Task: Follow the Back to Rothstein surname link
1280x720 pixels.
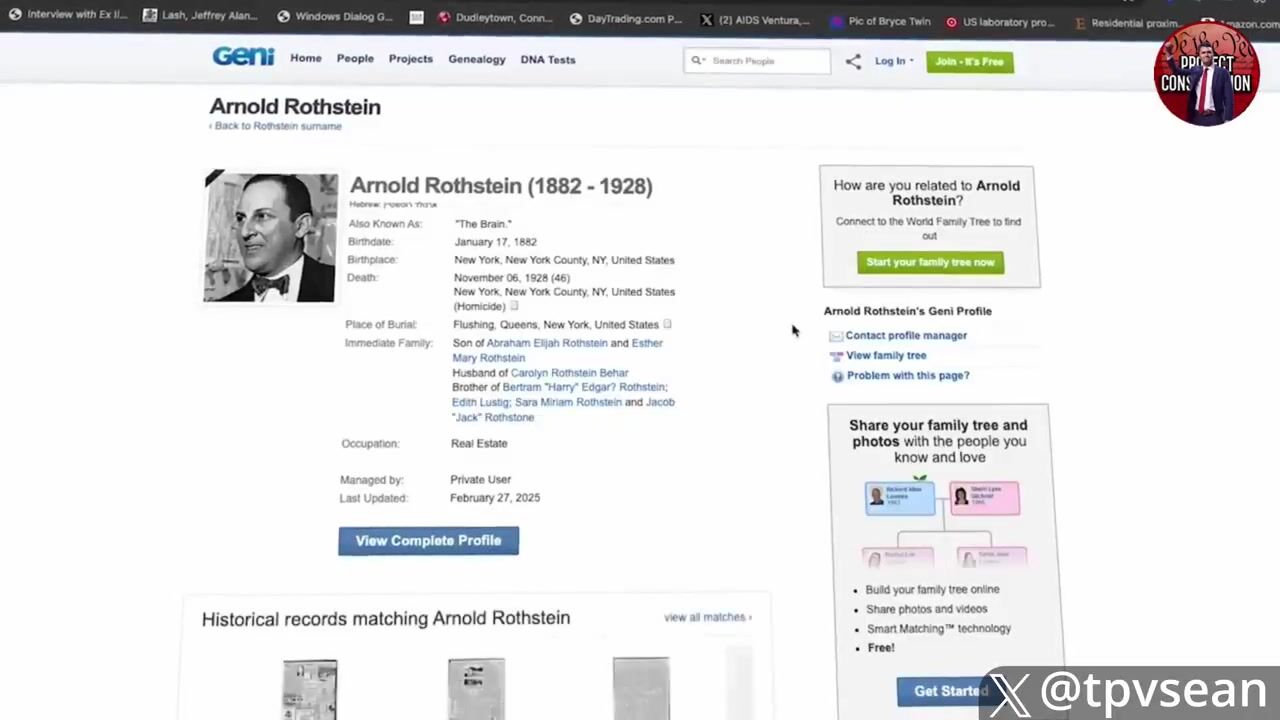Action: click(277, 126)
